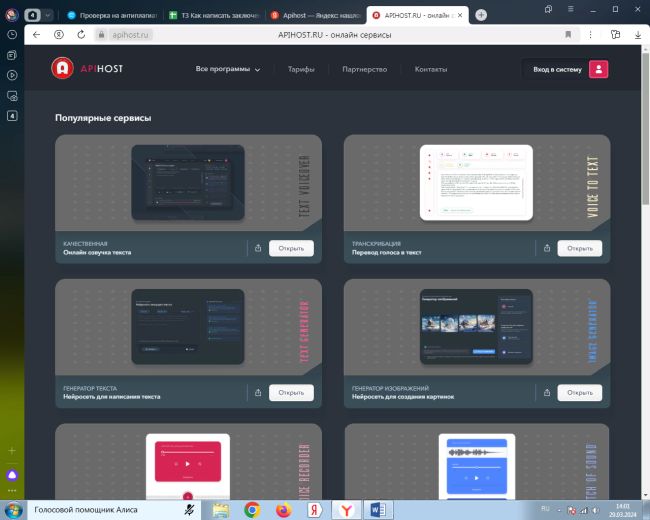This screenshot has width=650, height=520.
Task: Open the screenshot icon in sidebar
Action: click(12, 96)
